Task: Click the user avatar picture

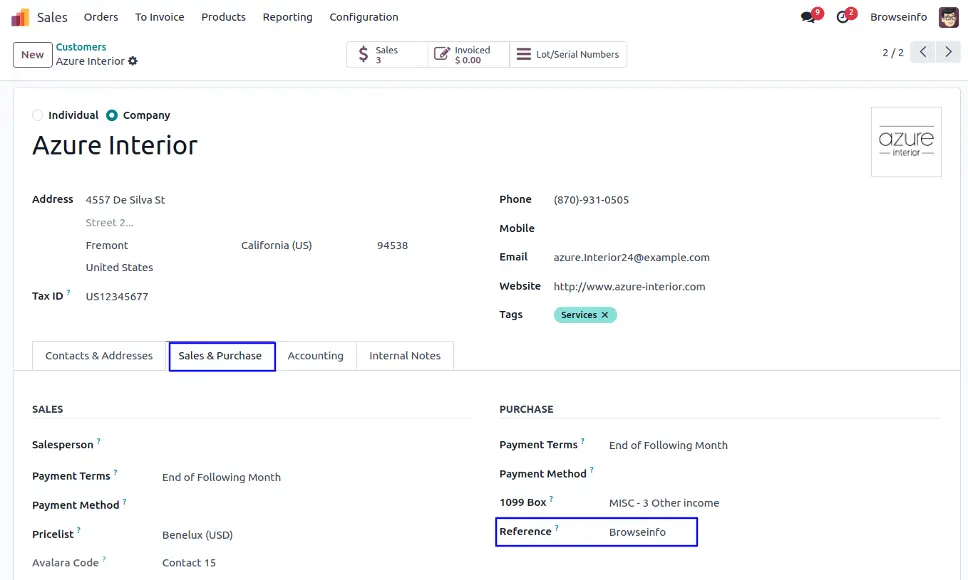Action: [947, 17]
